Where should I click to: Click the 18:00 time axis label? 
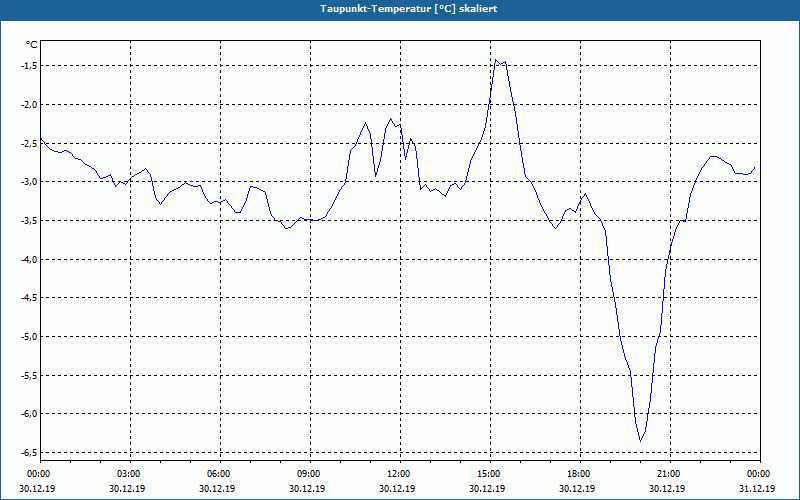pos(578,474)
